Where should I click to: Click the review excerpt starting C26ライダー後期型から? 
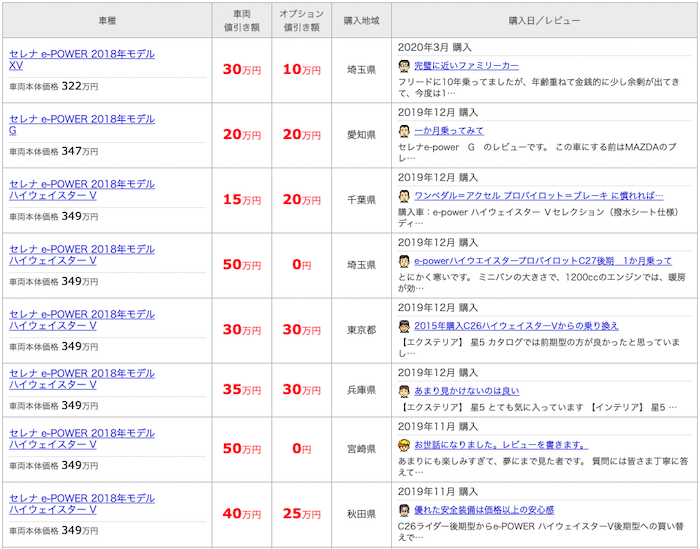point(541,532)
